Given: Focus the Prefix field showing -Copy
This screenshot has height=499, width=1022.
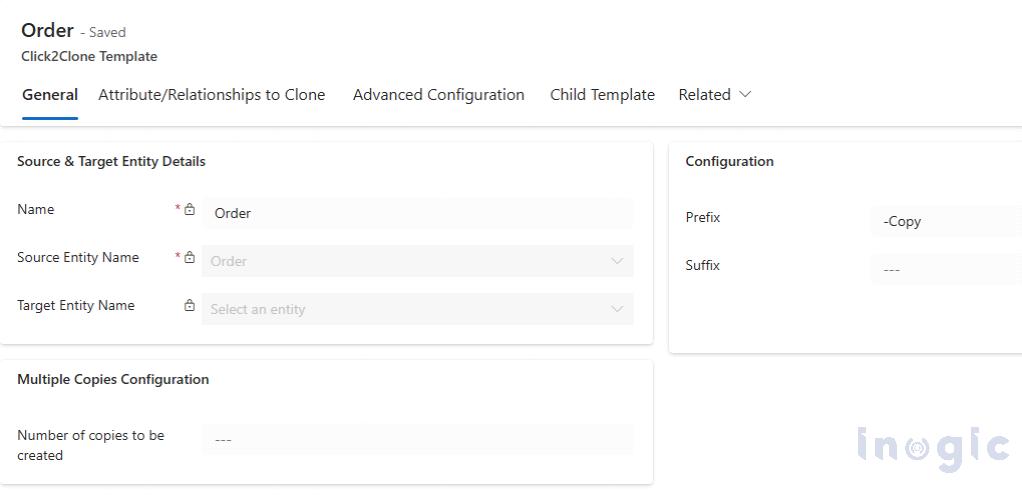Looking at the screenshot, I should pos(945,221).
